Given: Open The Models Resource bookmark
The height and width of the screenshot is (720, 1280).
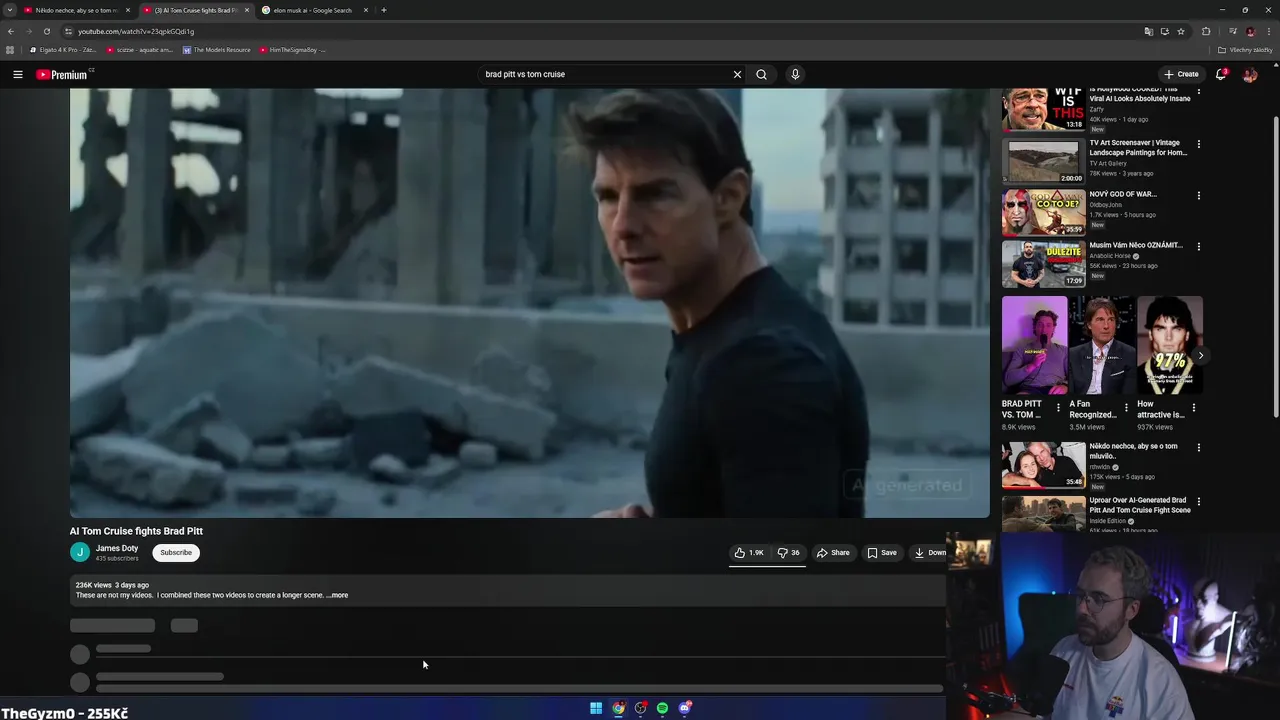Looking at the screenshot, I should coord(217,50).
